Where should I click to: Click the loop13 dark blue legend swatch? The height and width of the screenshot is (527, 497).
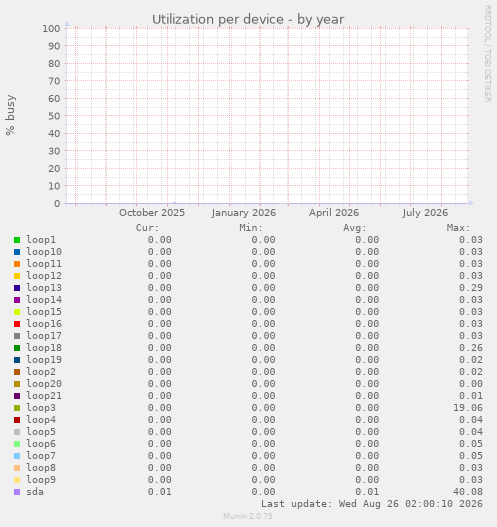pyautogui.click(x=17, y=288)
